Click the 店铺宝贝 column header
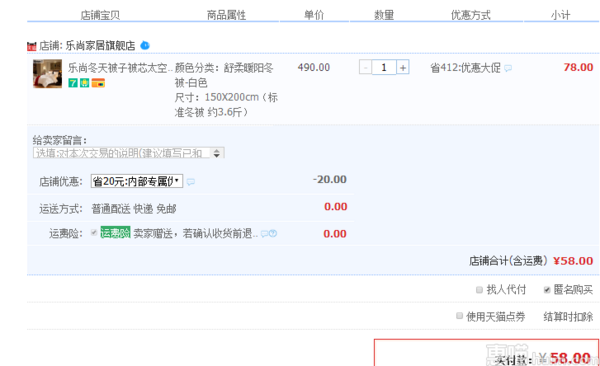Viewport: 600px width, 366px height. pyautogui.click(x=100, y=15)
